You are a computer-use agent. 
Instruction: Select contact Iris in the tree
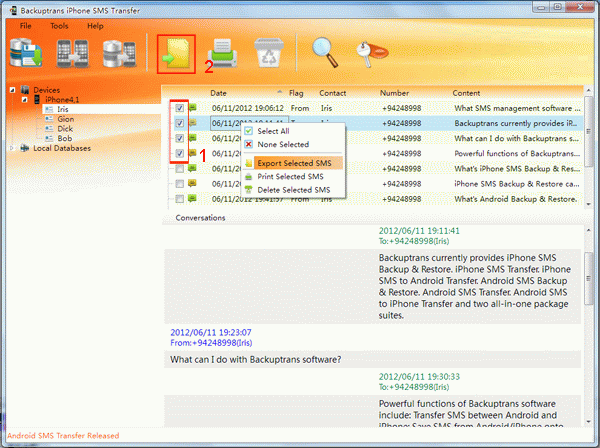click(x=63, y=109)
